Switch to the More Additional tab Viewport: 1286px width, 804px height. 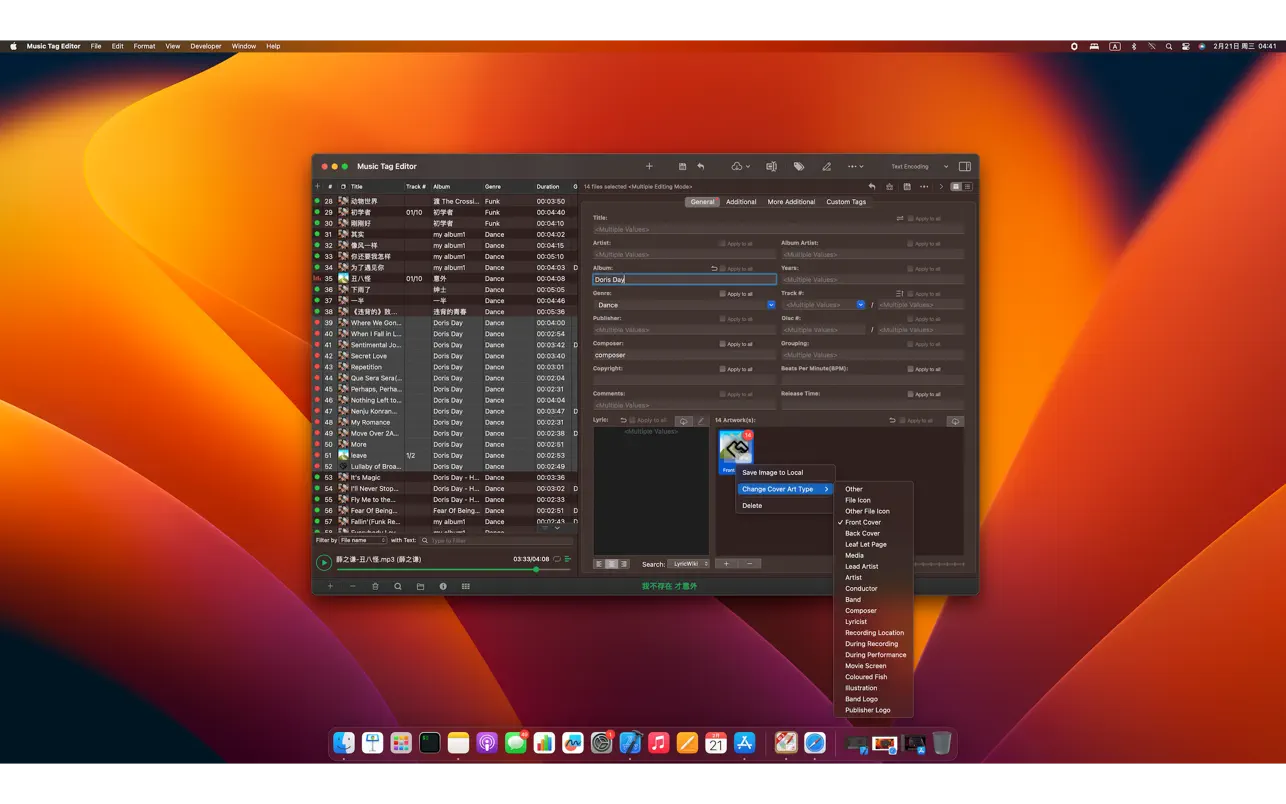tap(791, 202)
